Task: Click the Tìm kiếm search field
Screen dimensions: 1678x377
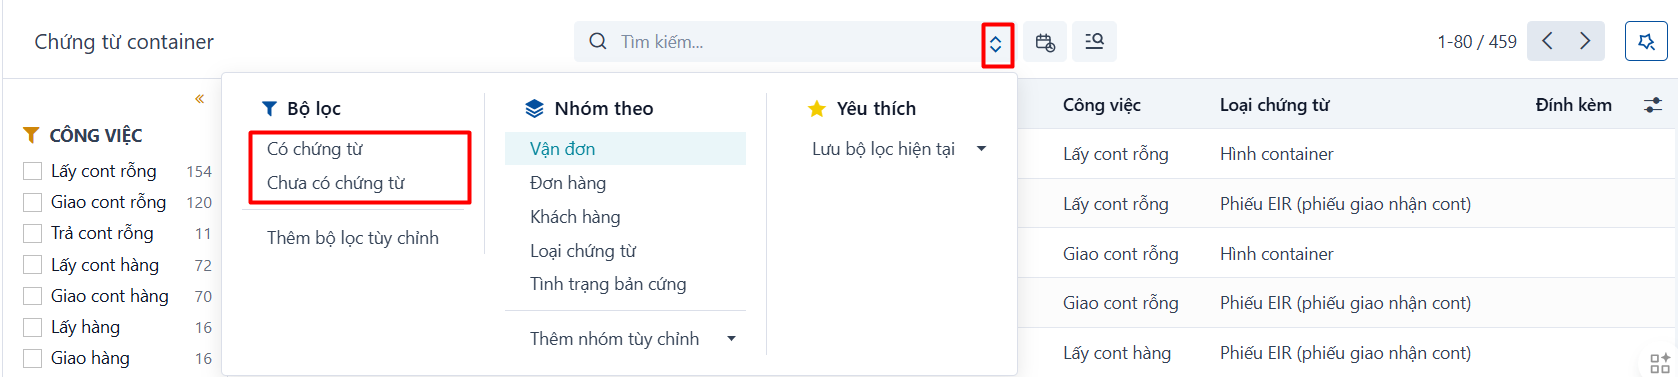Action: pyautogui.click(x=795, y=42)
